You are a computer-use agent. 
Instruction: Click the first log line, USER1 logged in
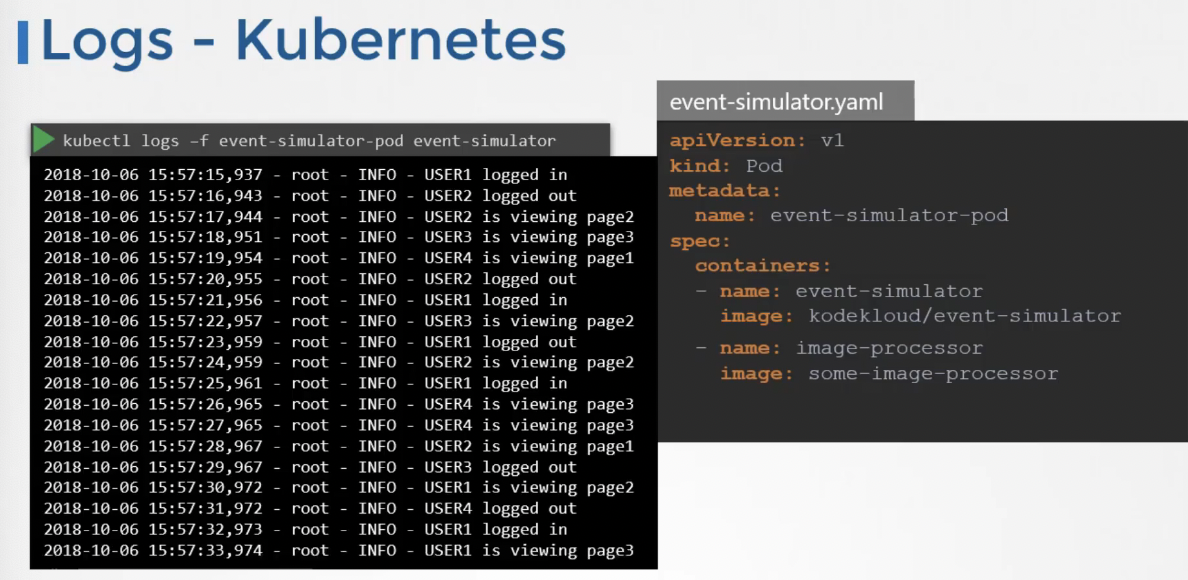click(305, 175)
